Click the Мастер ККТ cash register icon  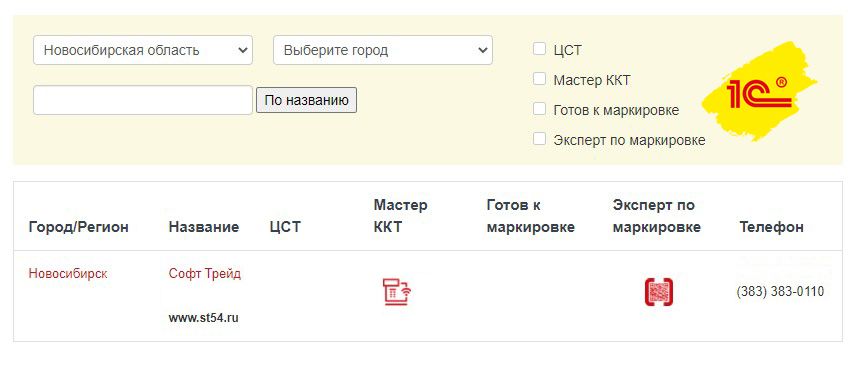(397, 292)
